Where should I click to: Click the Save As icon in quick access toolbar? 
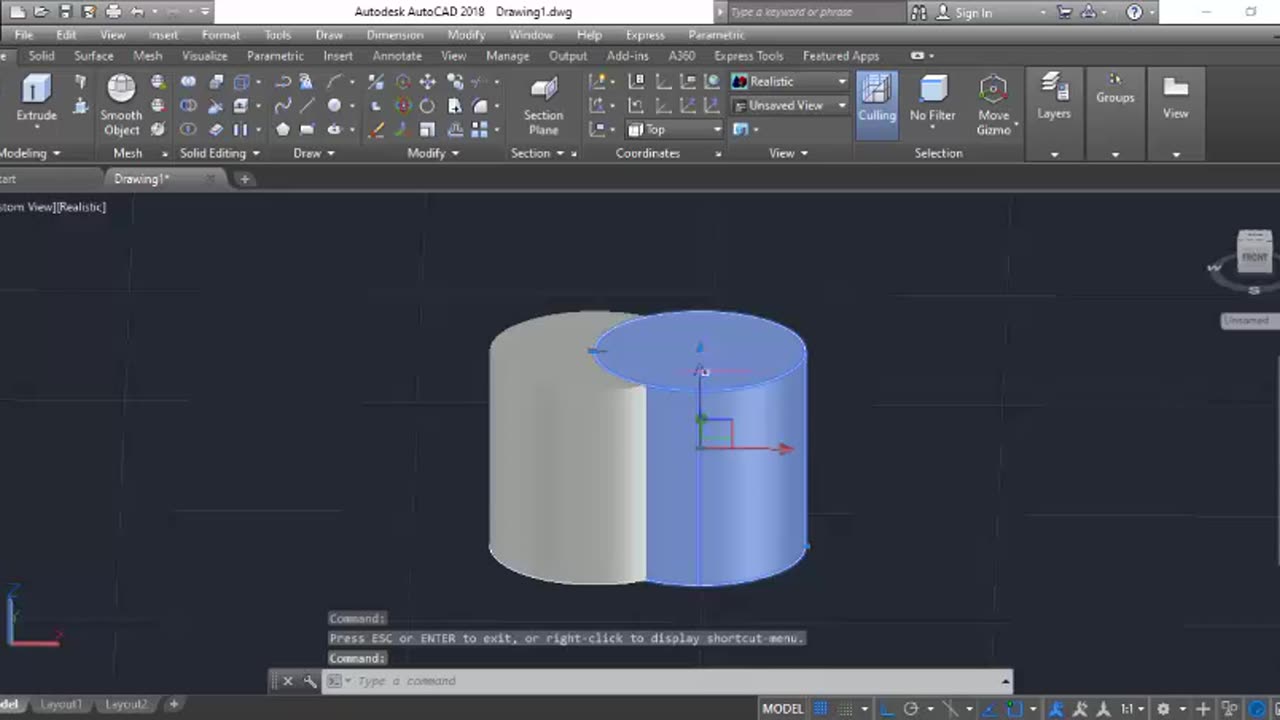89,12
